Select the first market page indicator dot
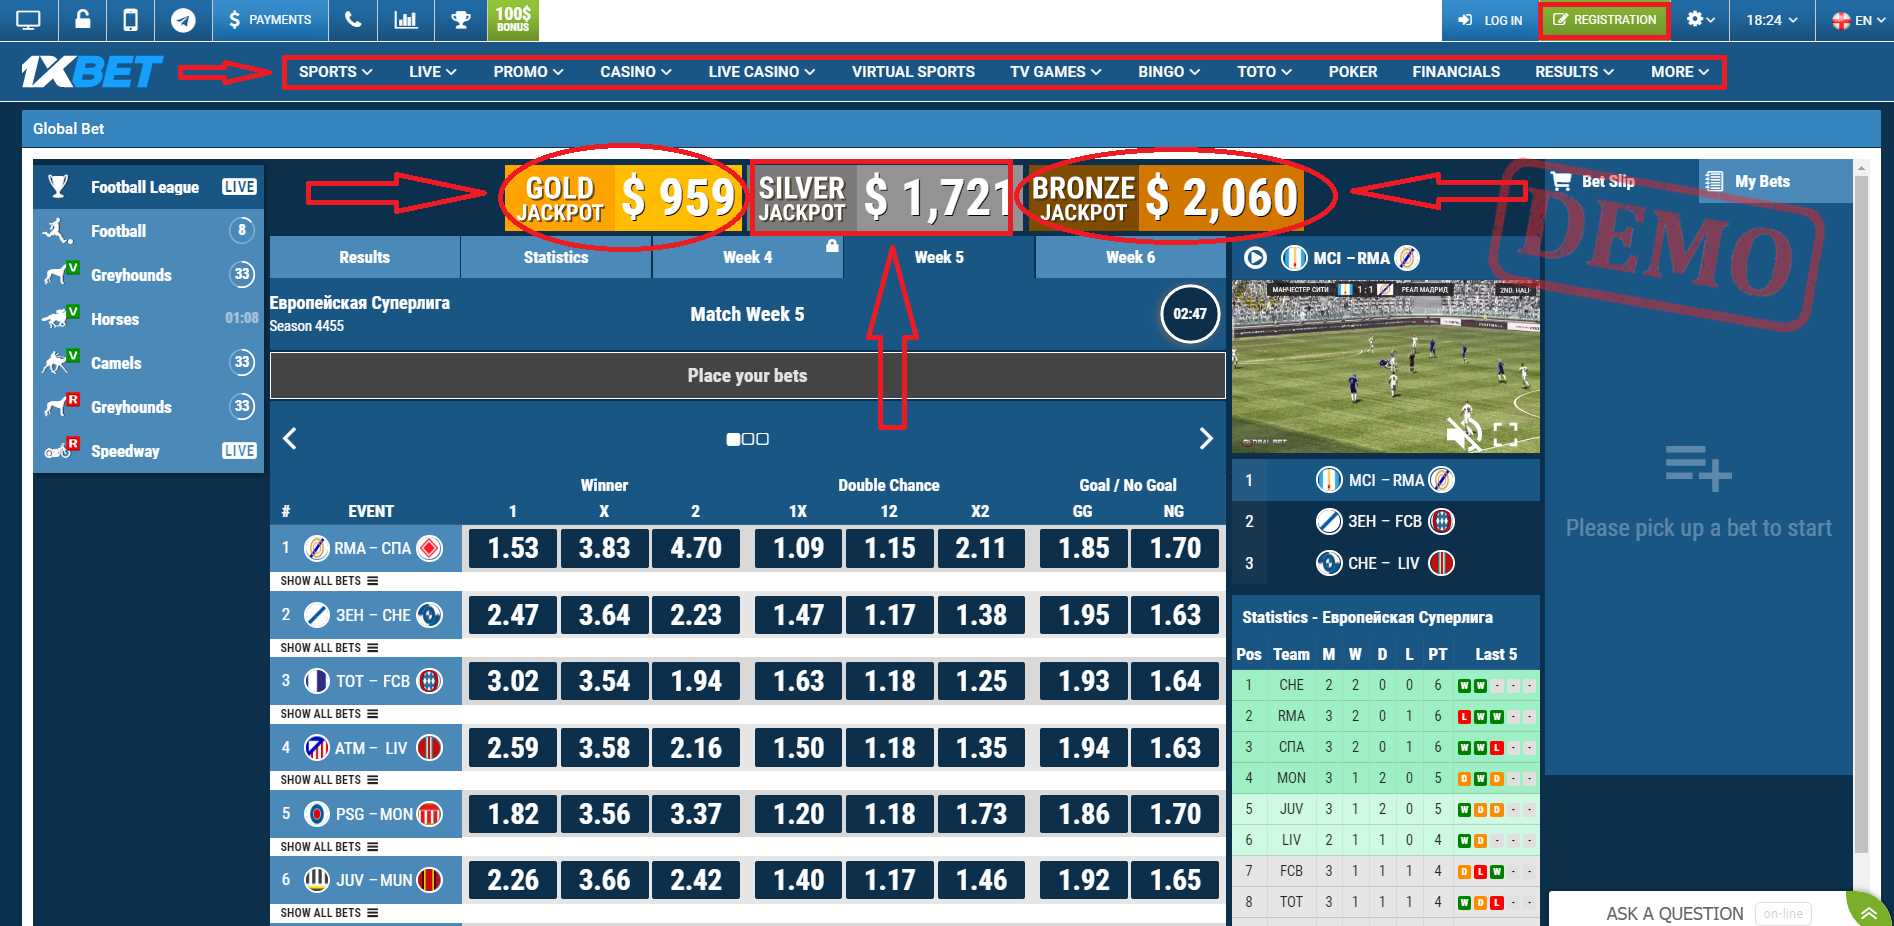Image resolution: width=1894 pixels, height=926 pixels. coord(733,439)
